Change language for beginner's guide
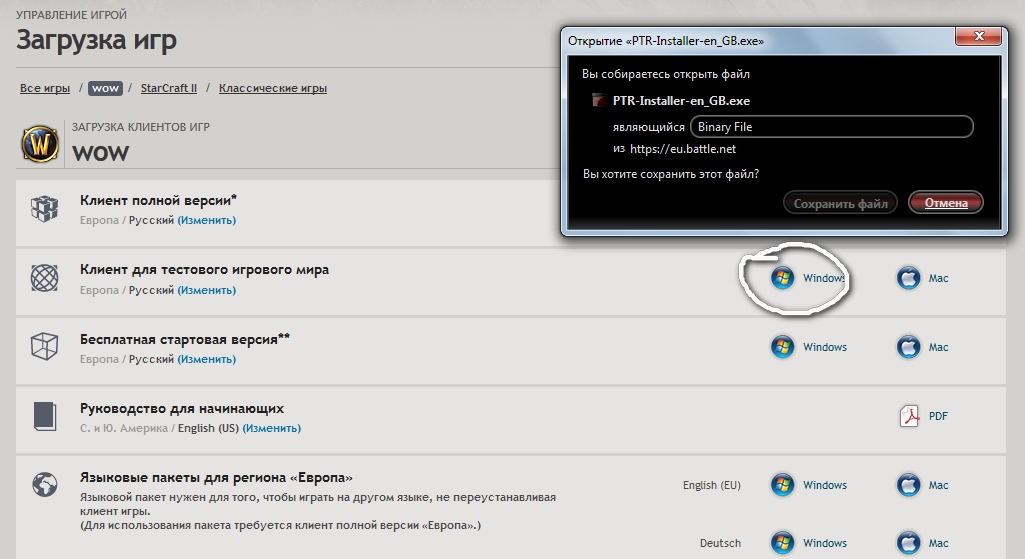This screenshot has height=559, width=1025. click(271, 428)
